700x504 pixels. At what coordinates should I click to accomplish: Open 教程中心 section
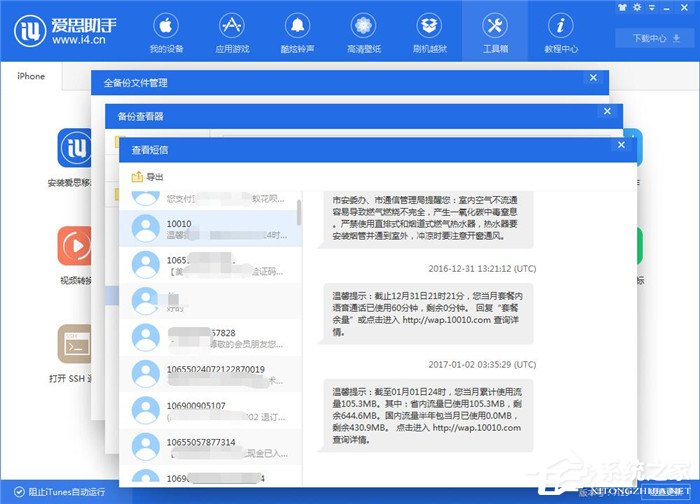click(x=561, y=33)
